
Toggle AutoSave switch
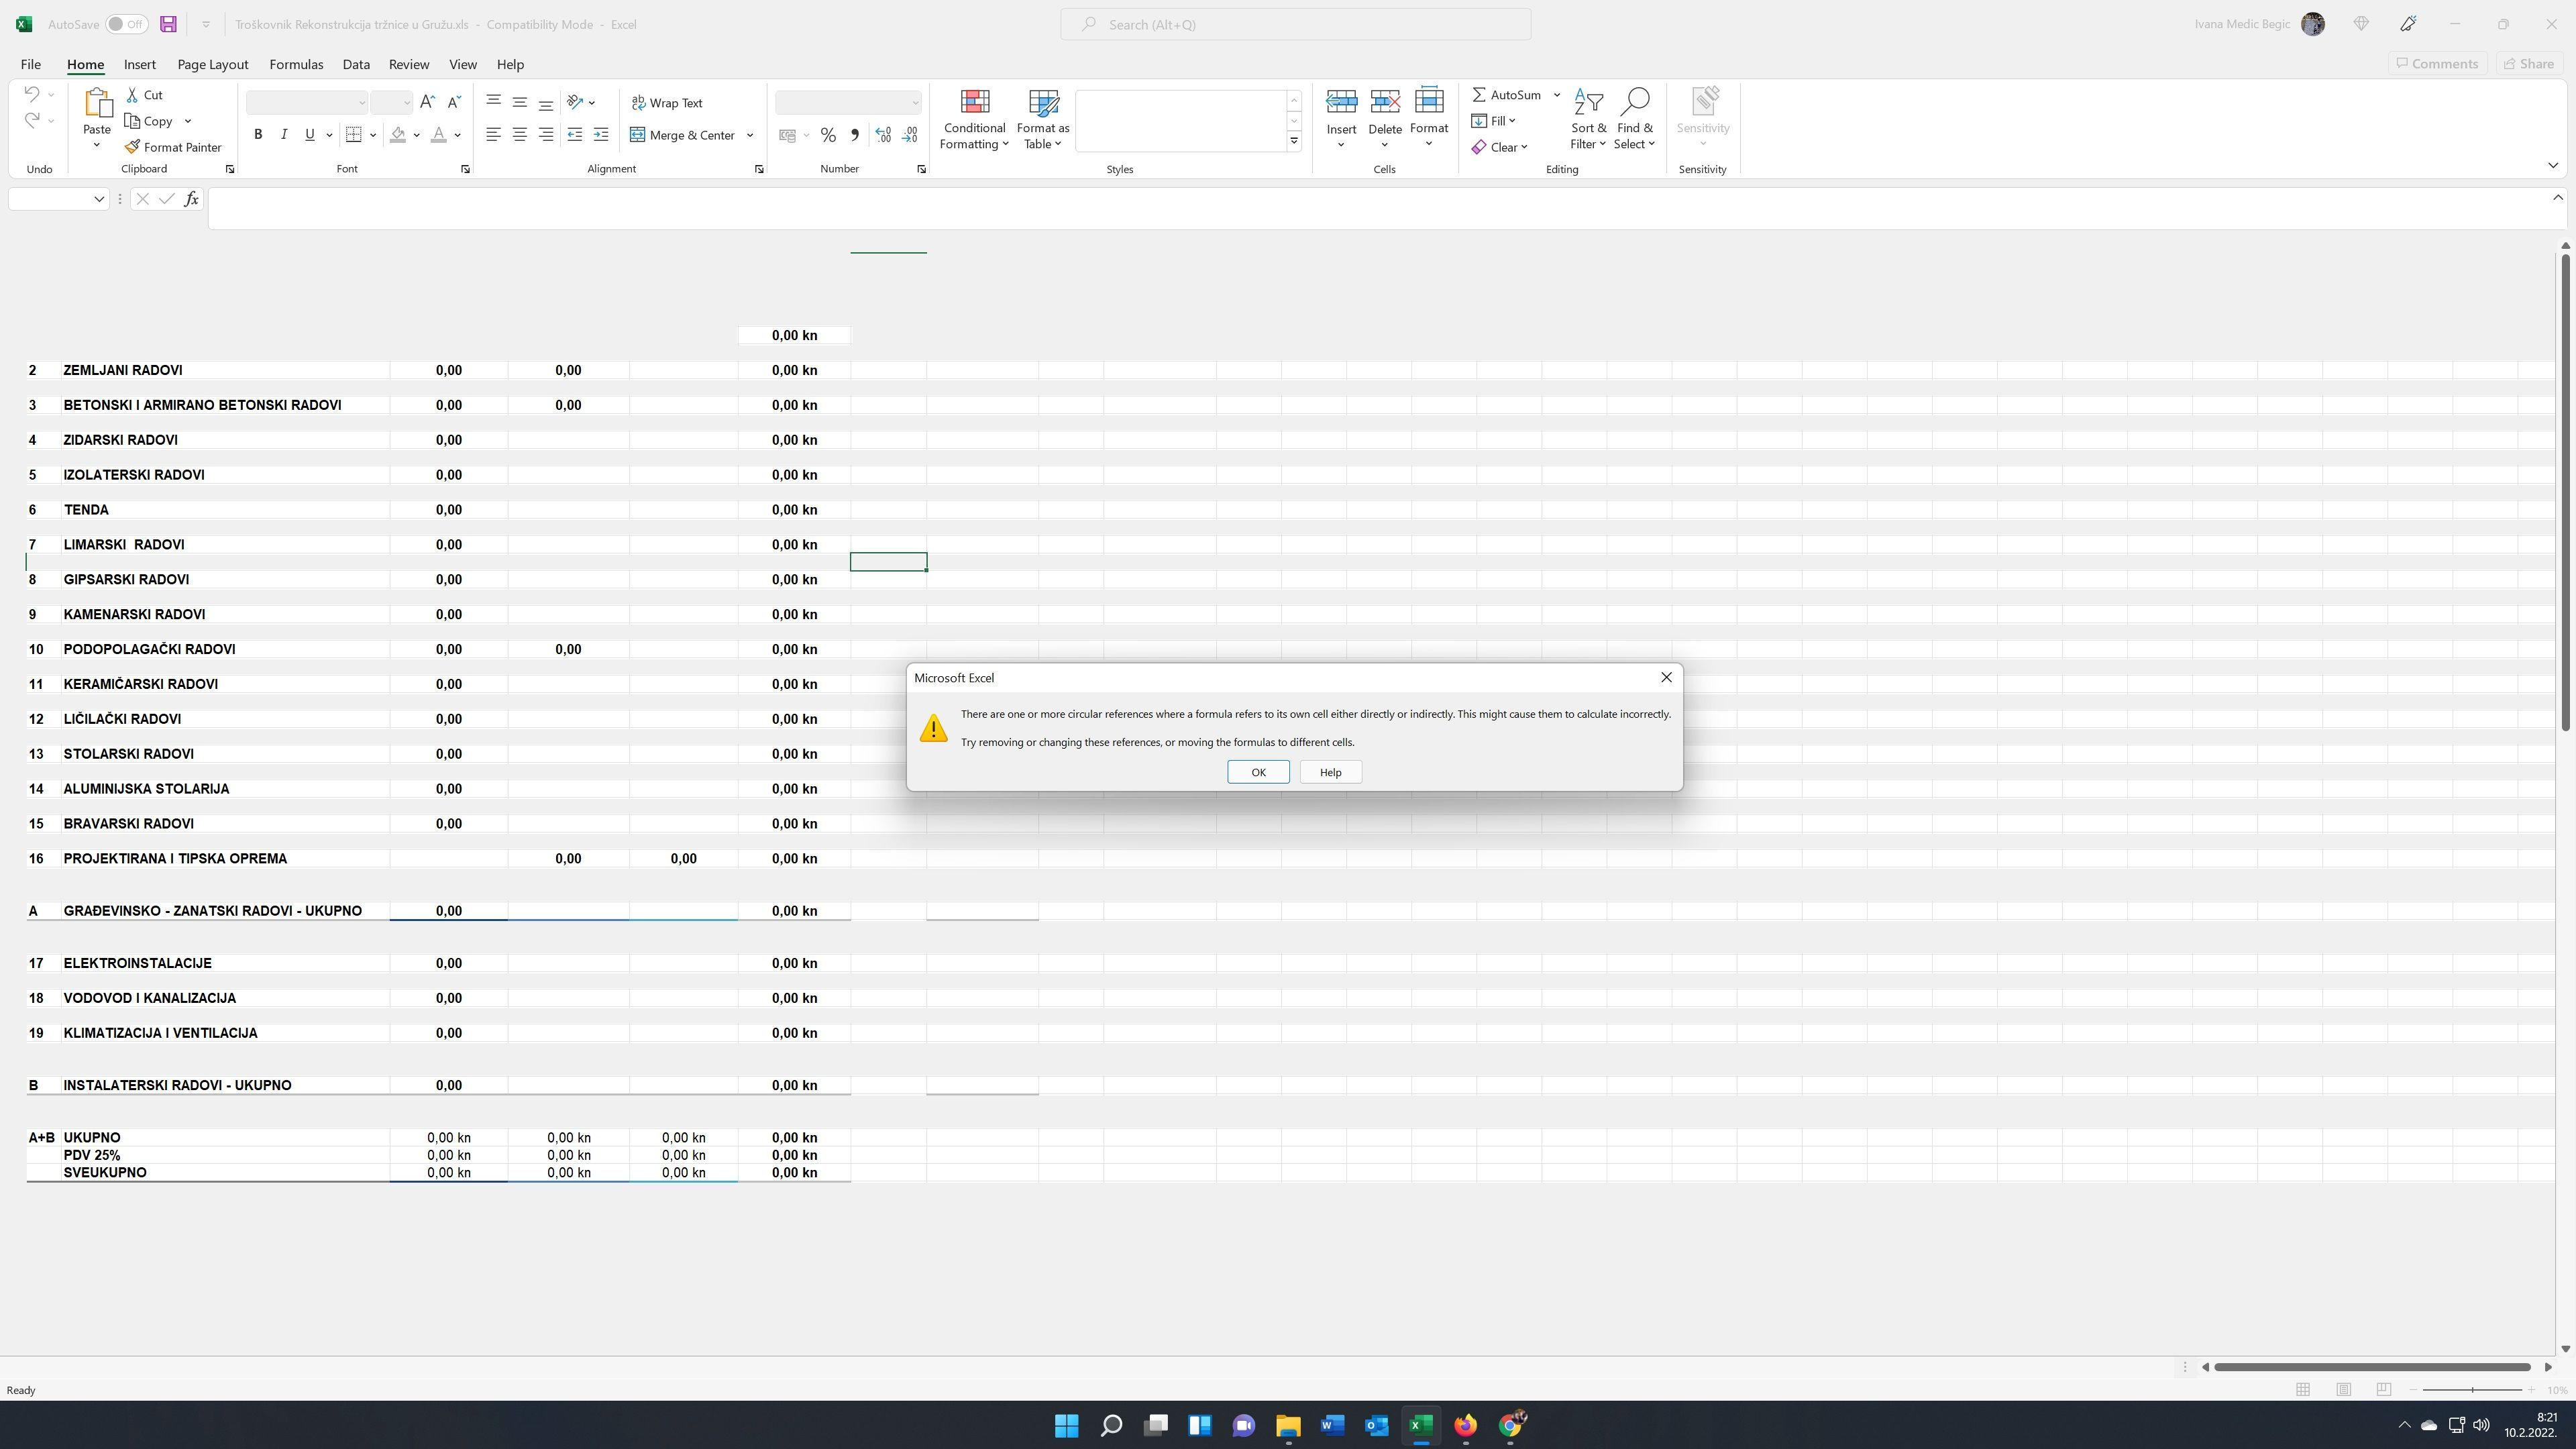click(x=127, y=24)
